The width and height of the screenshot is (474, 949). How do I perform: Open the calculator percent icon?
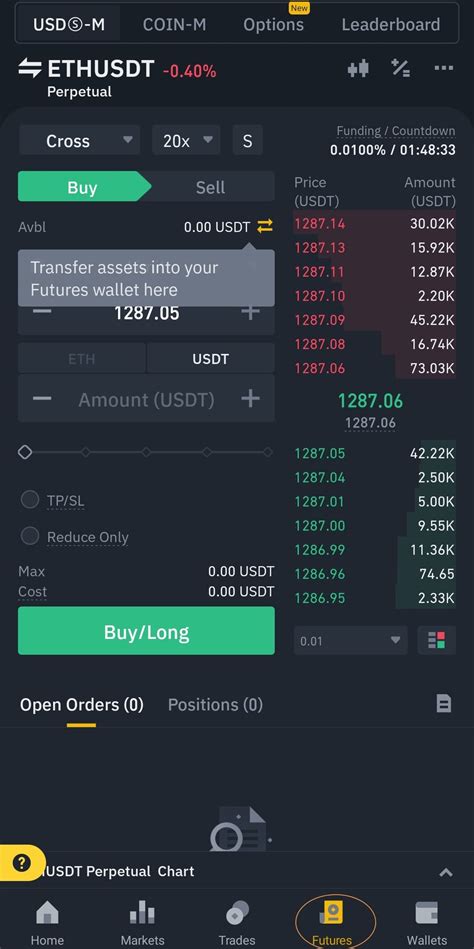click(401, 68)
